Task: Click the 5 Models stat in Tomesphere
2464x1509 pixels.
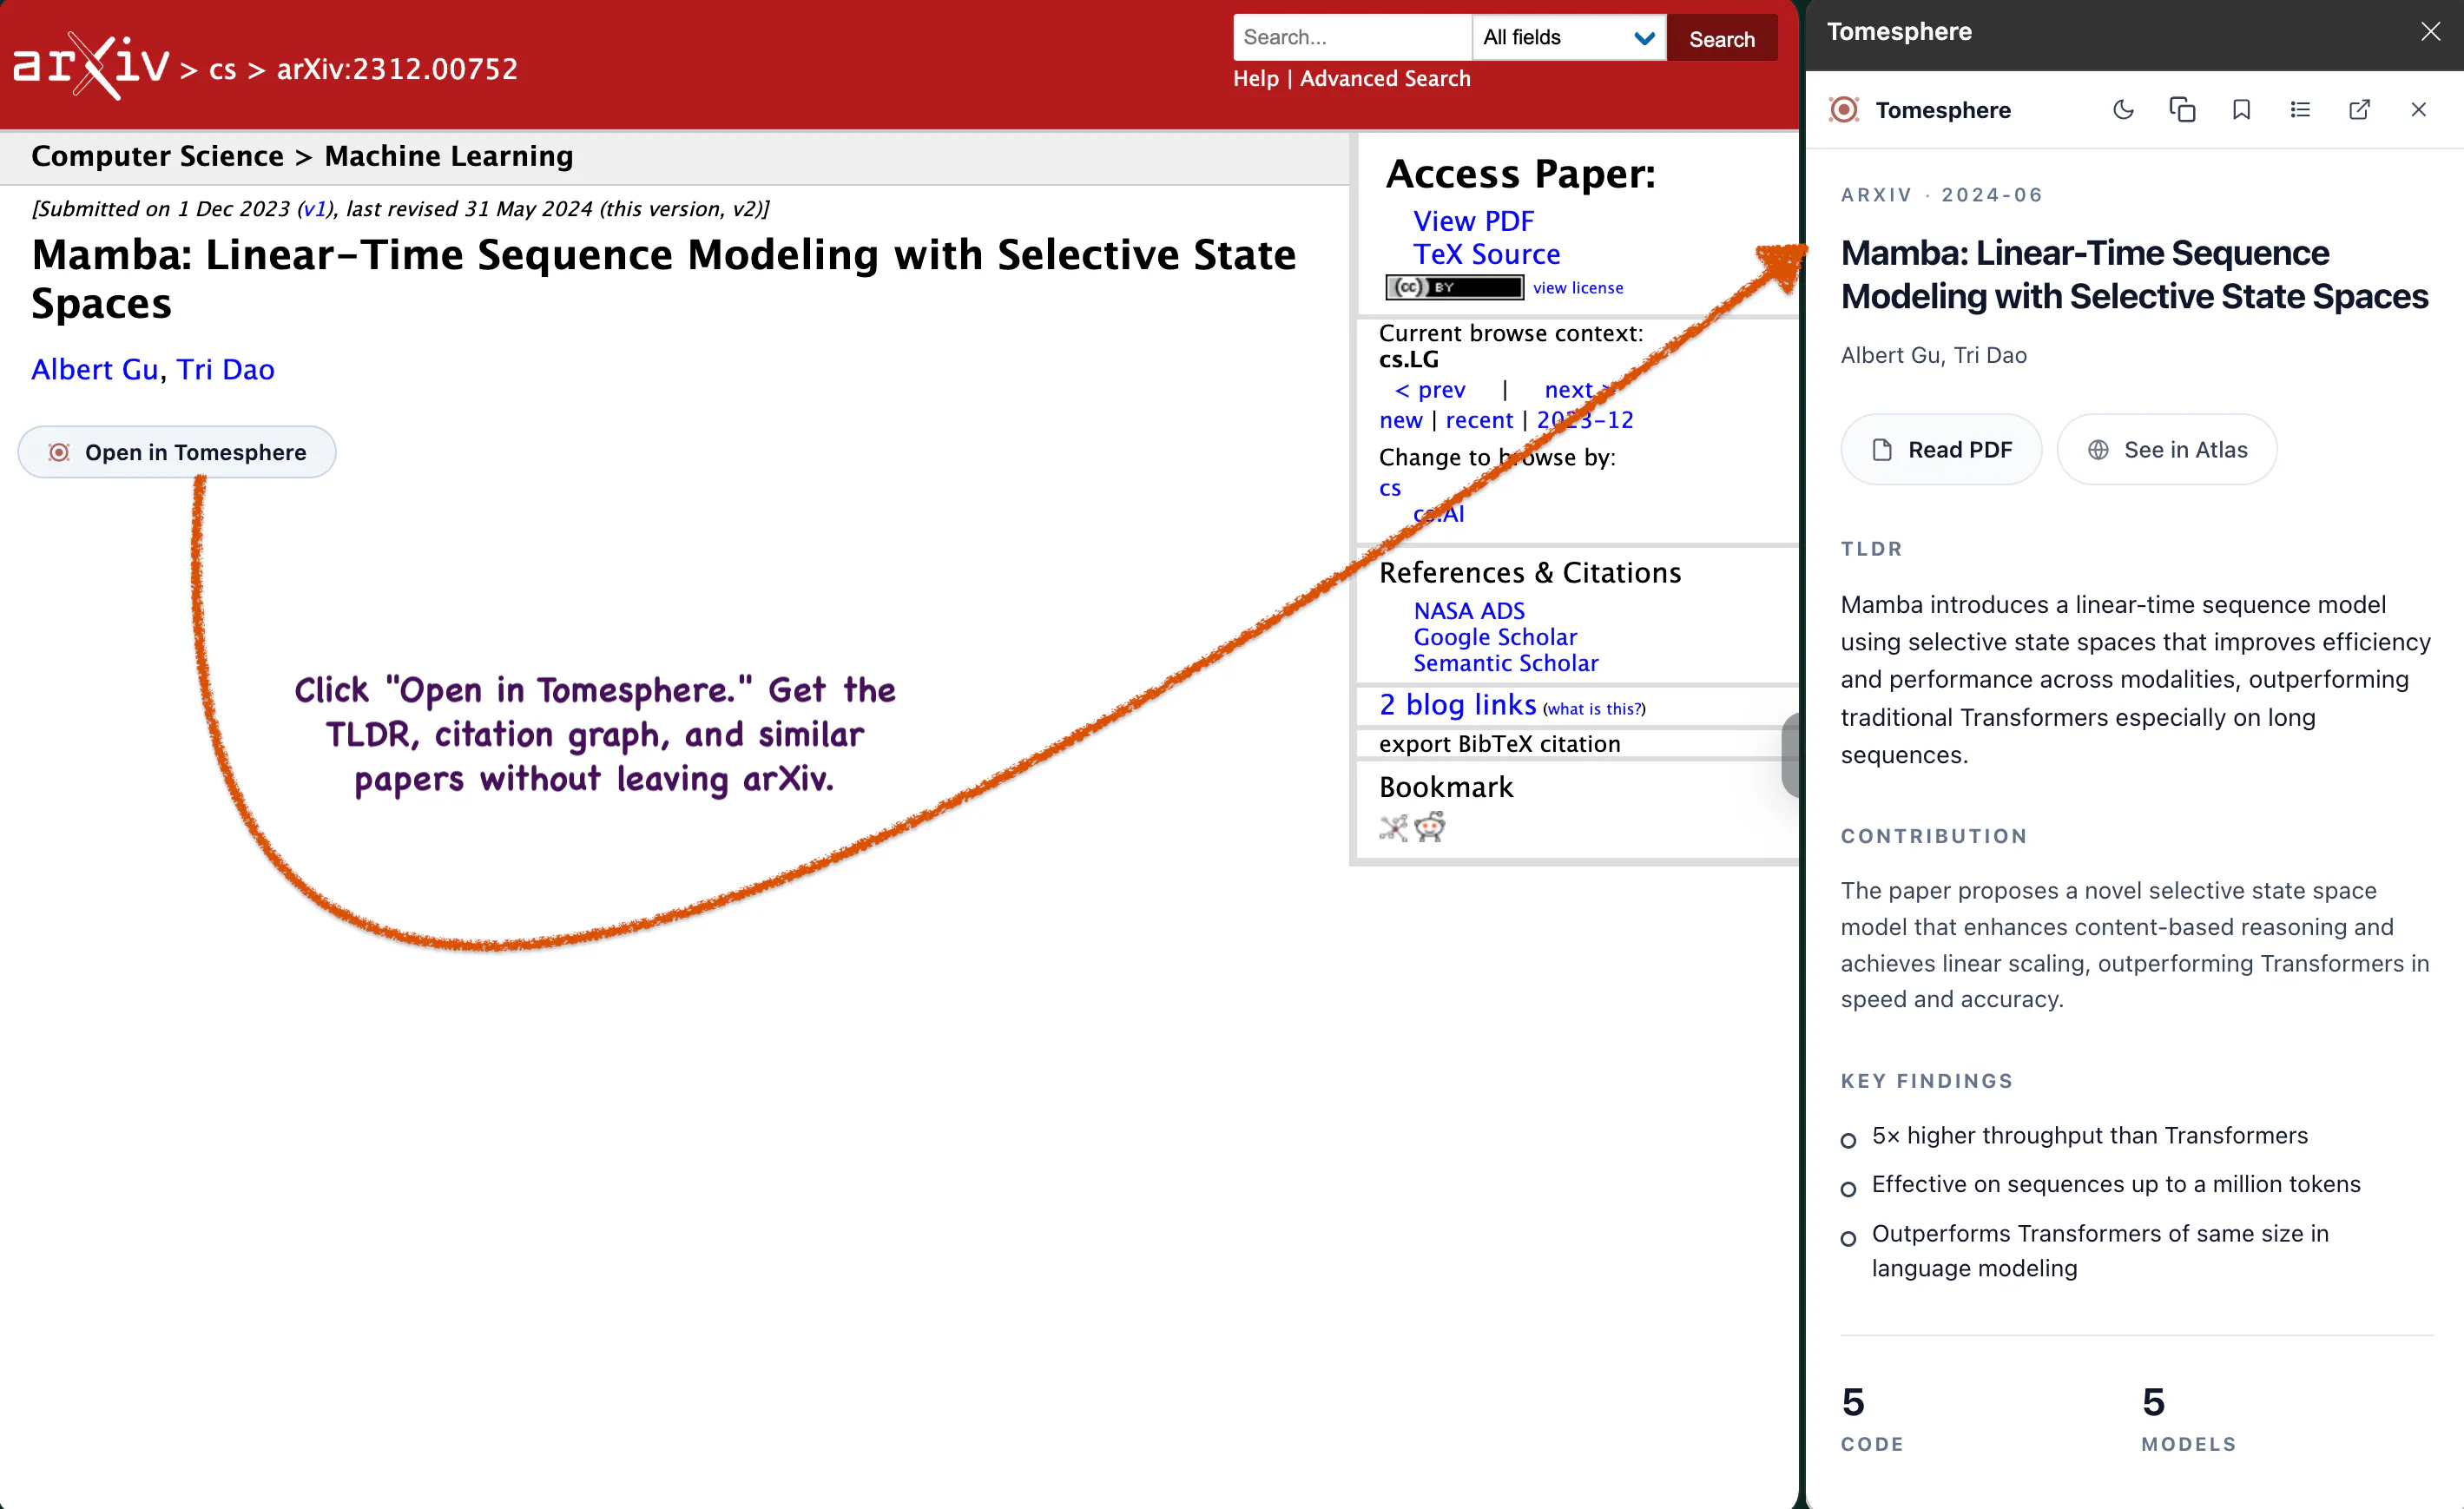Action: [x=2189, y=1418]
